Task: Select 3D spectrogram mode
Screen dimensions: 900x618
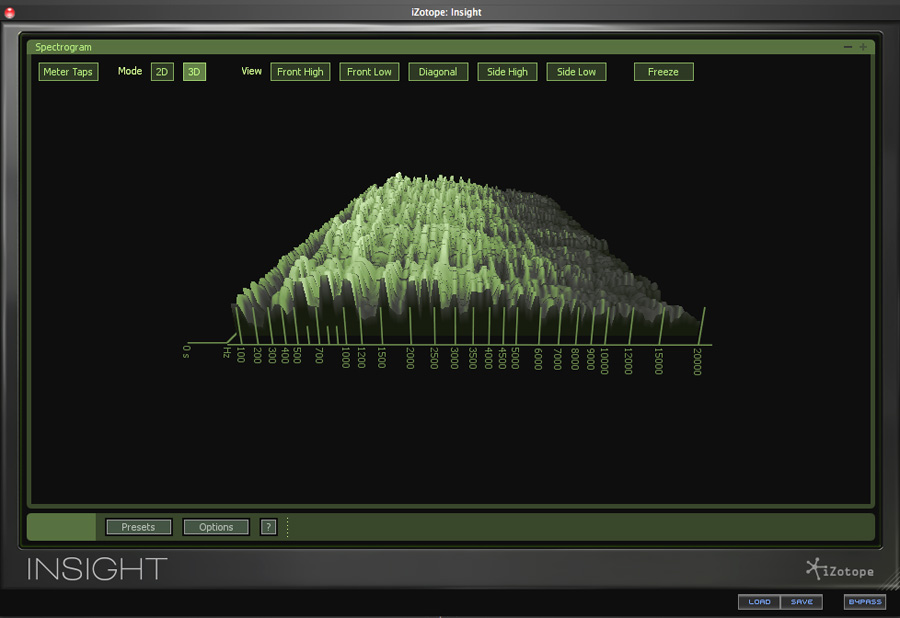Action: click(x=194, y=72)
